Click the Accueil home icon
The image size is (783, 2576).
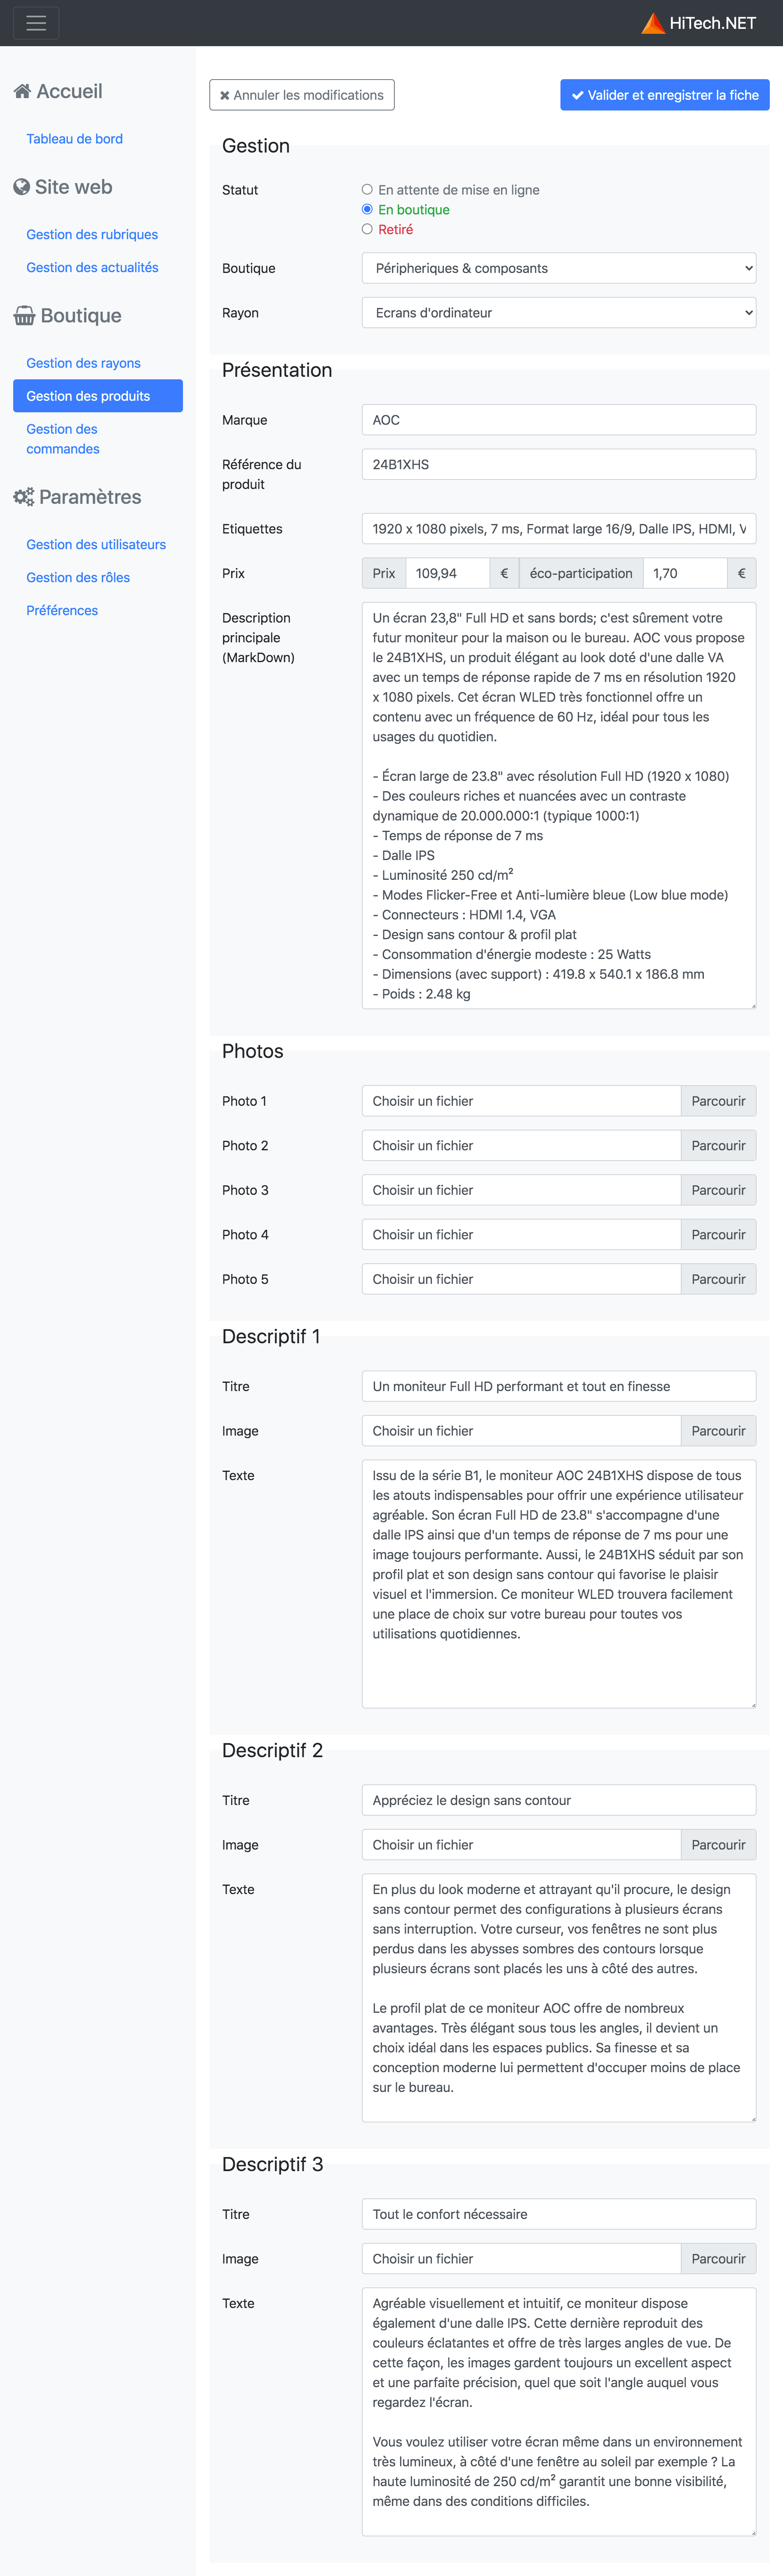(22, 91)
